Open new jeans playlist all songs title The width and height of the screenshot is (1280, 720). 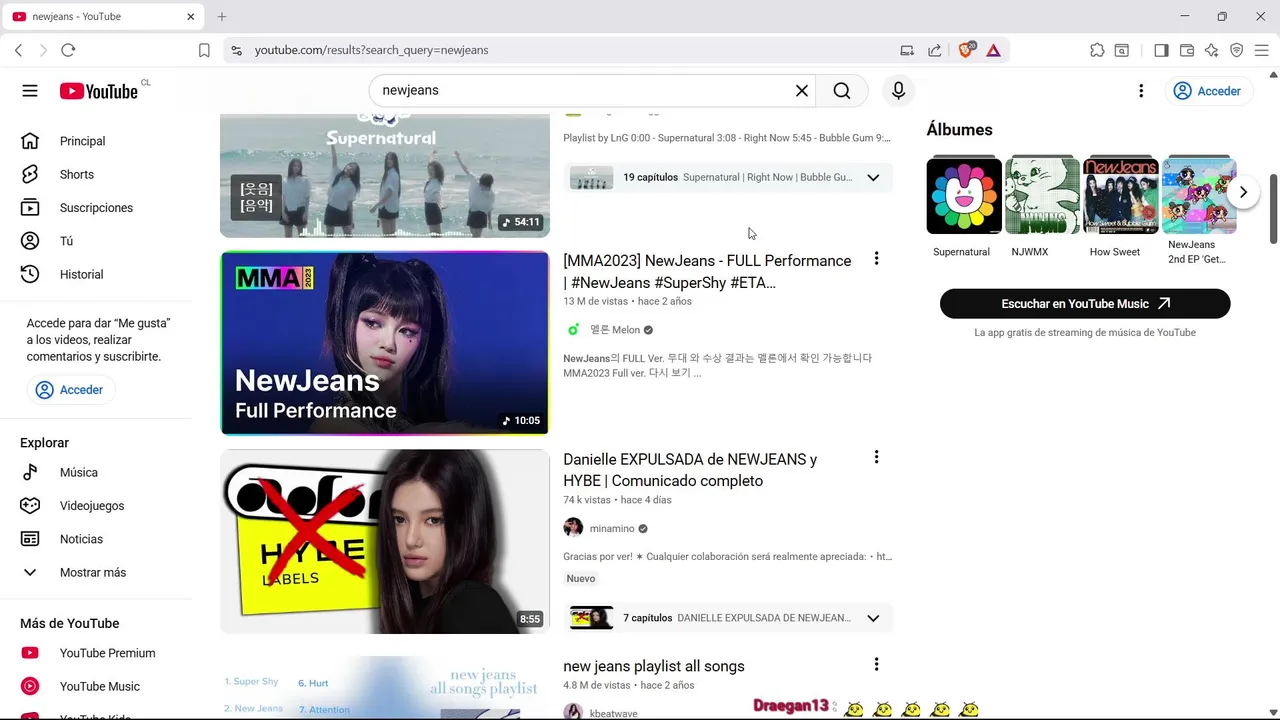pyautogui.click(x=654, y=666)
